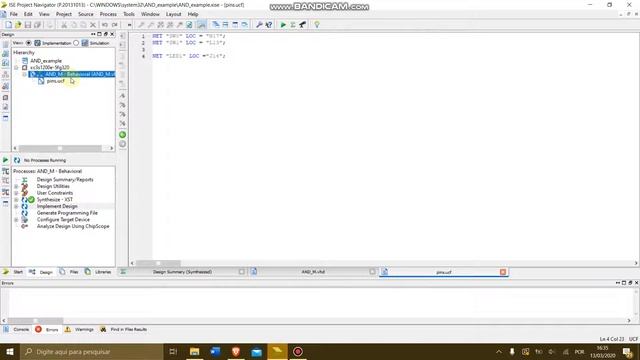This screenshot has width=640, height=360.
Task: Click the Cut scissors toolbar icon
Action: [64, 25]
